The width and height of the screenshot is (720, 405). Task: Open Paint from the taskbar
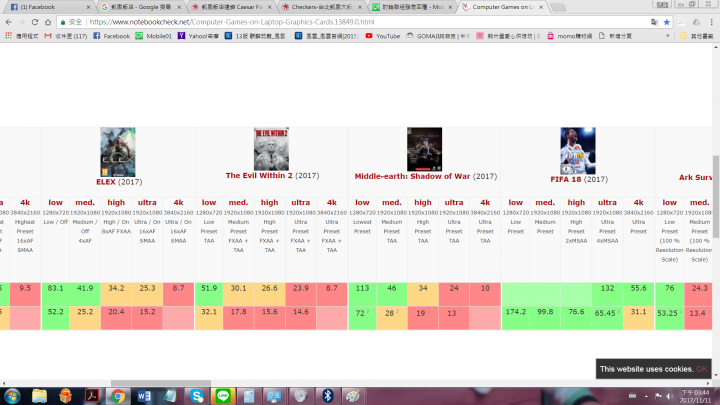pyautogui.click(x=353, y=396)
